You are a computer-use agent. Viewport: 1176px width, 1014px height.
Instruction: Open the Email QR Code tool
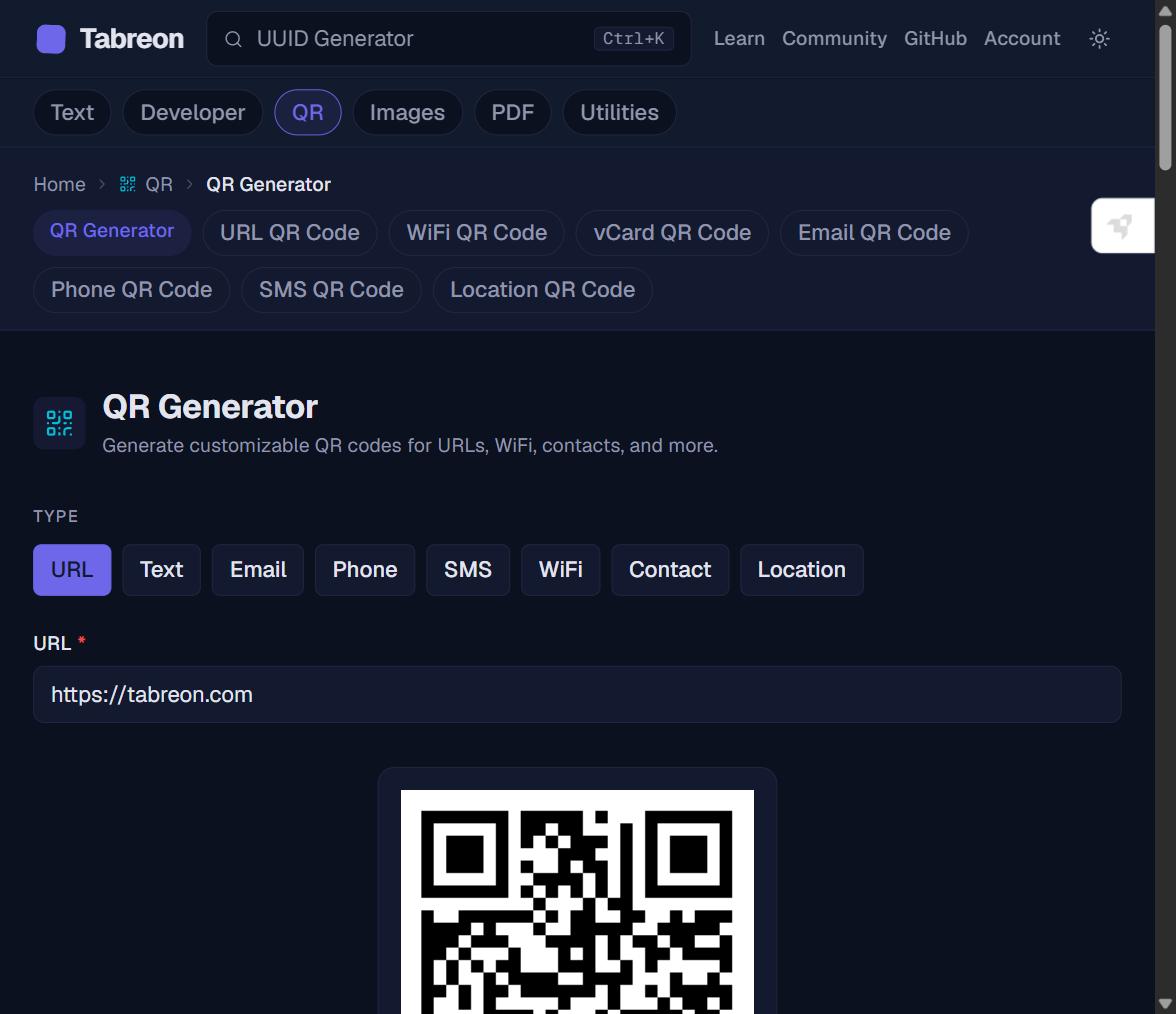coord(874,232)
